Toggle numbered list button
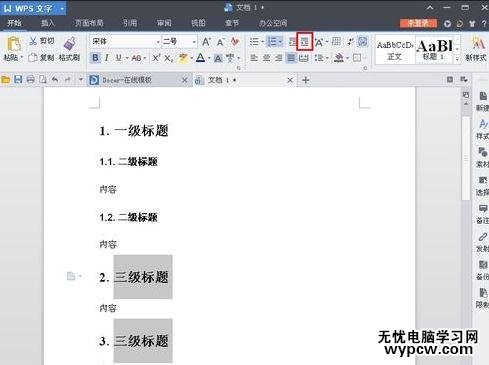489x365 pixels. pyautogui.click(x=272, y=42)
